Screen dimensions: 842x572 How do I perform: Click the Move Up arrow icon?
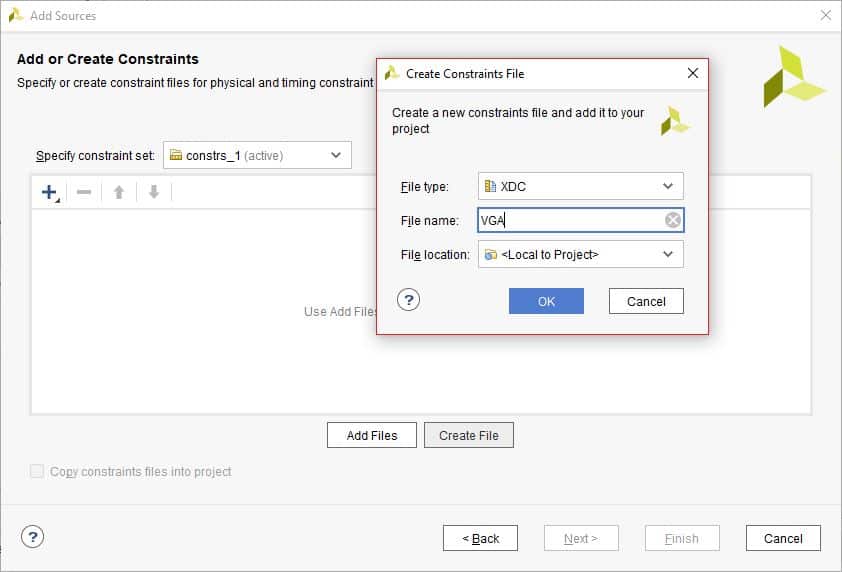click(x=119, y=192)
